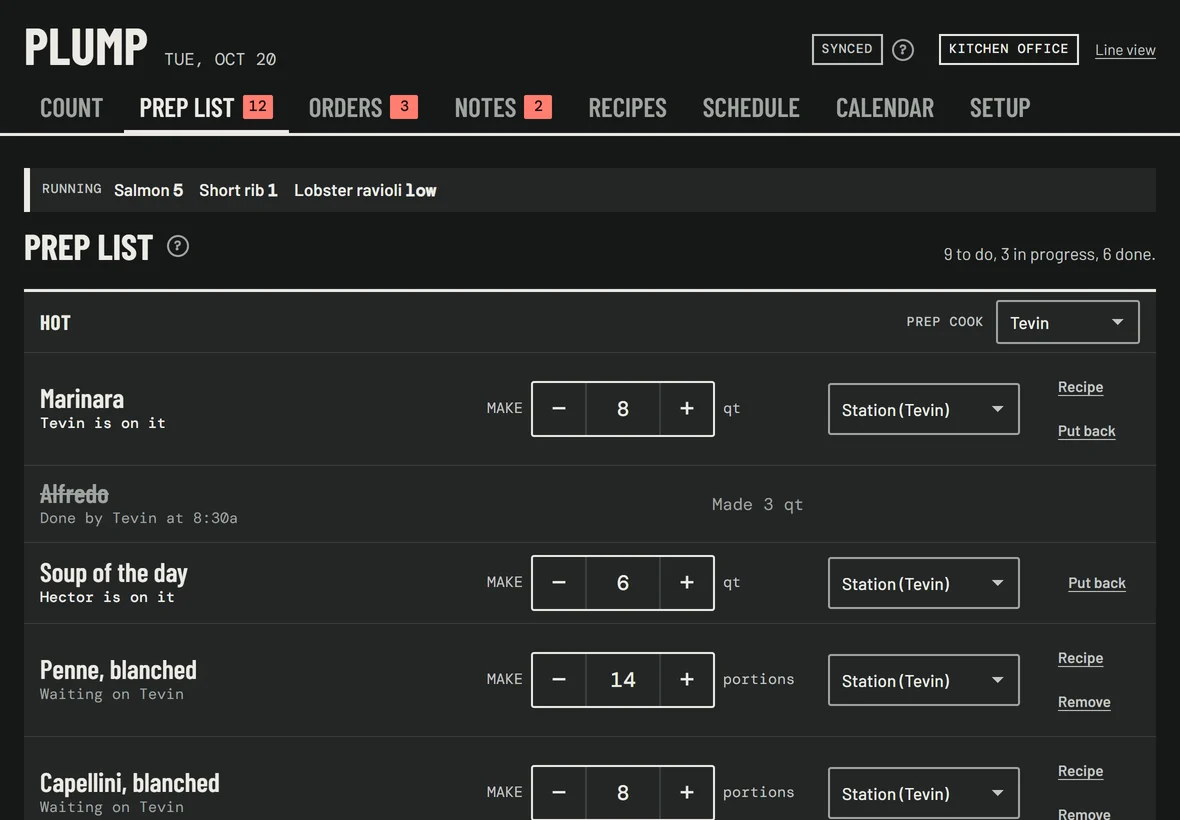Open the Calendar tab

point(885,108)
